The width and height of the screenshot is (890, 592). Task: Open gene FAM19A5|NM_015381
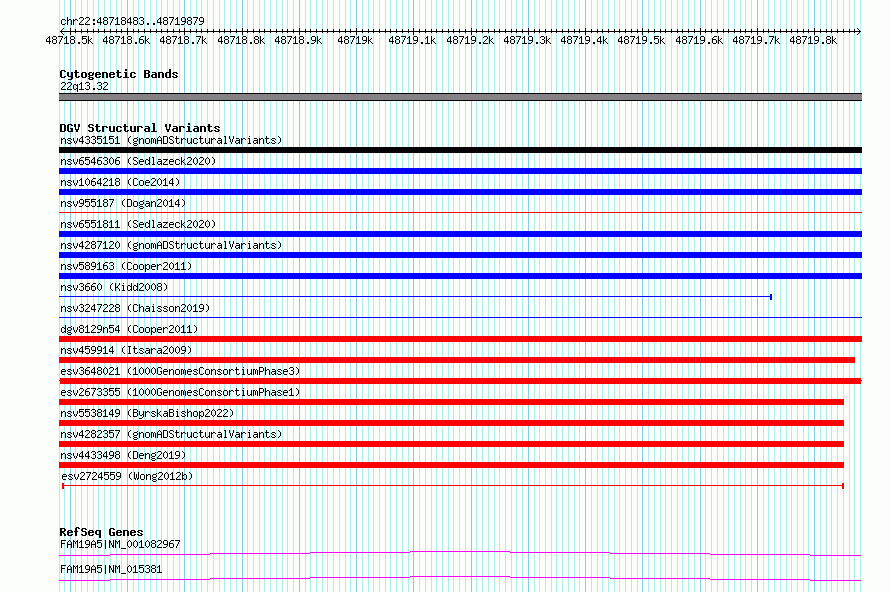111,569
